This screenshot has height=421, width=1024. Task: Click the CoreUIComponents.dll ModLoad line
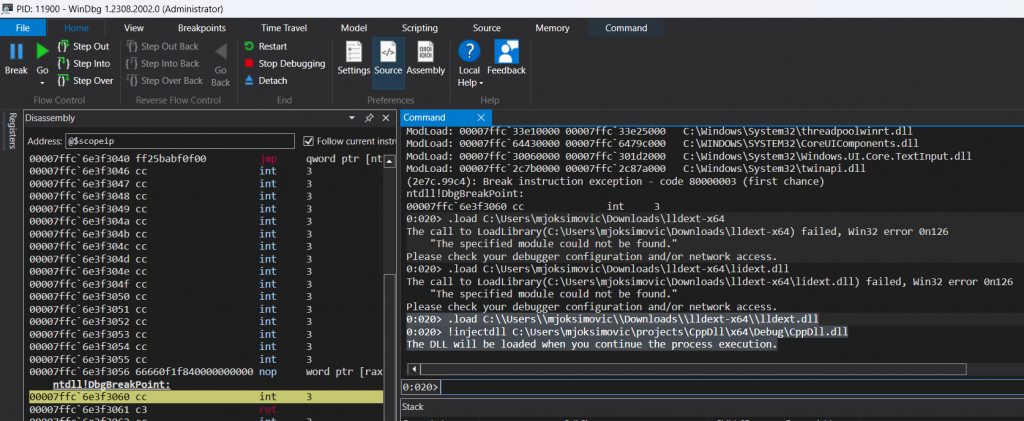coord(662,143)
